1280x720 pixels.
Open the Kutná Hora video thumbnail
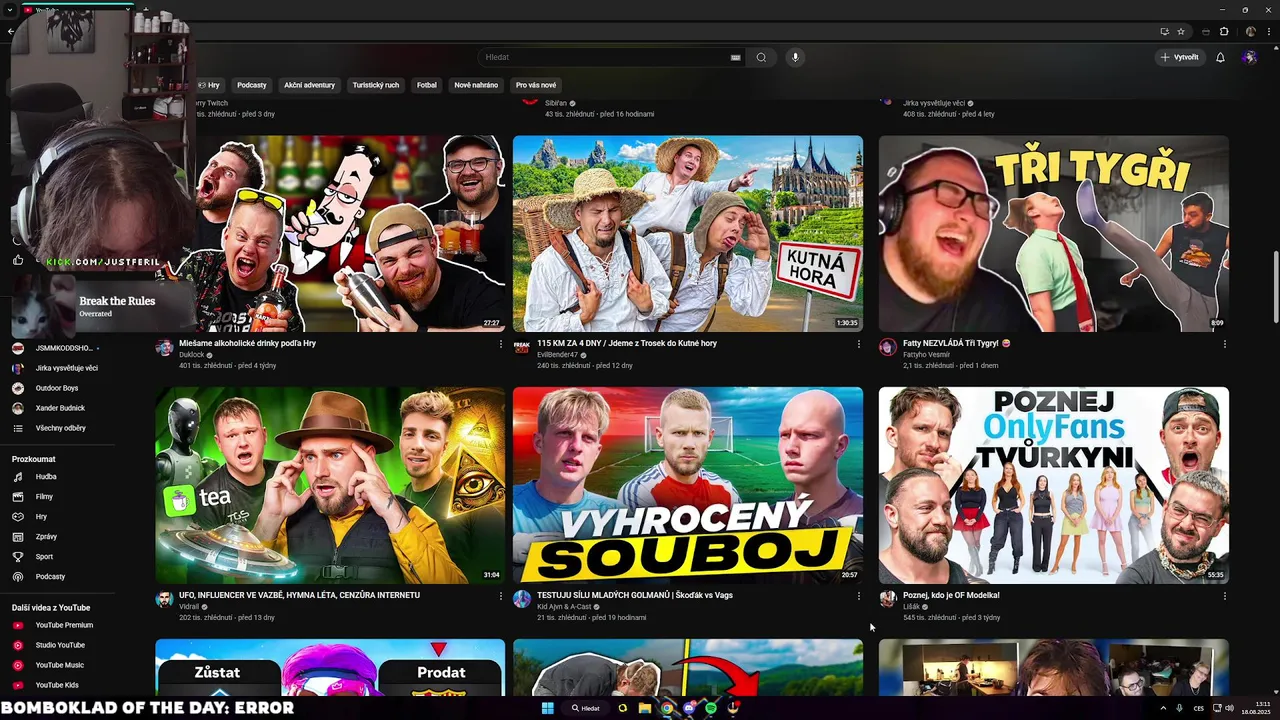(688, 233)
